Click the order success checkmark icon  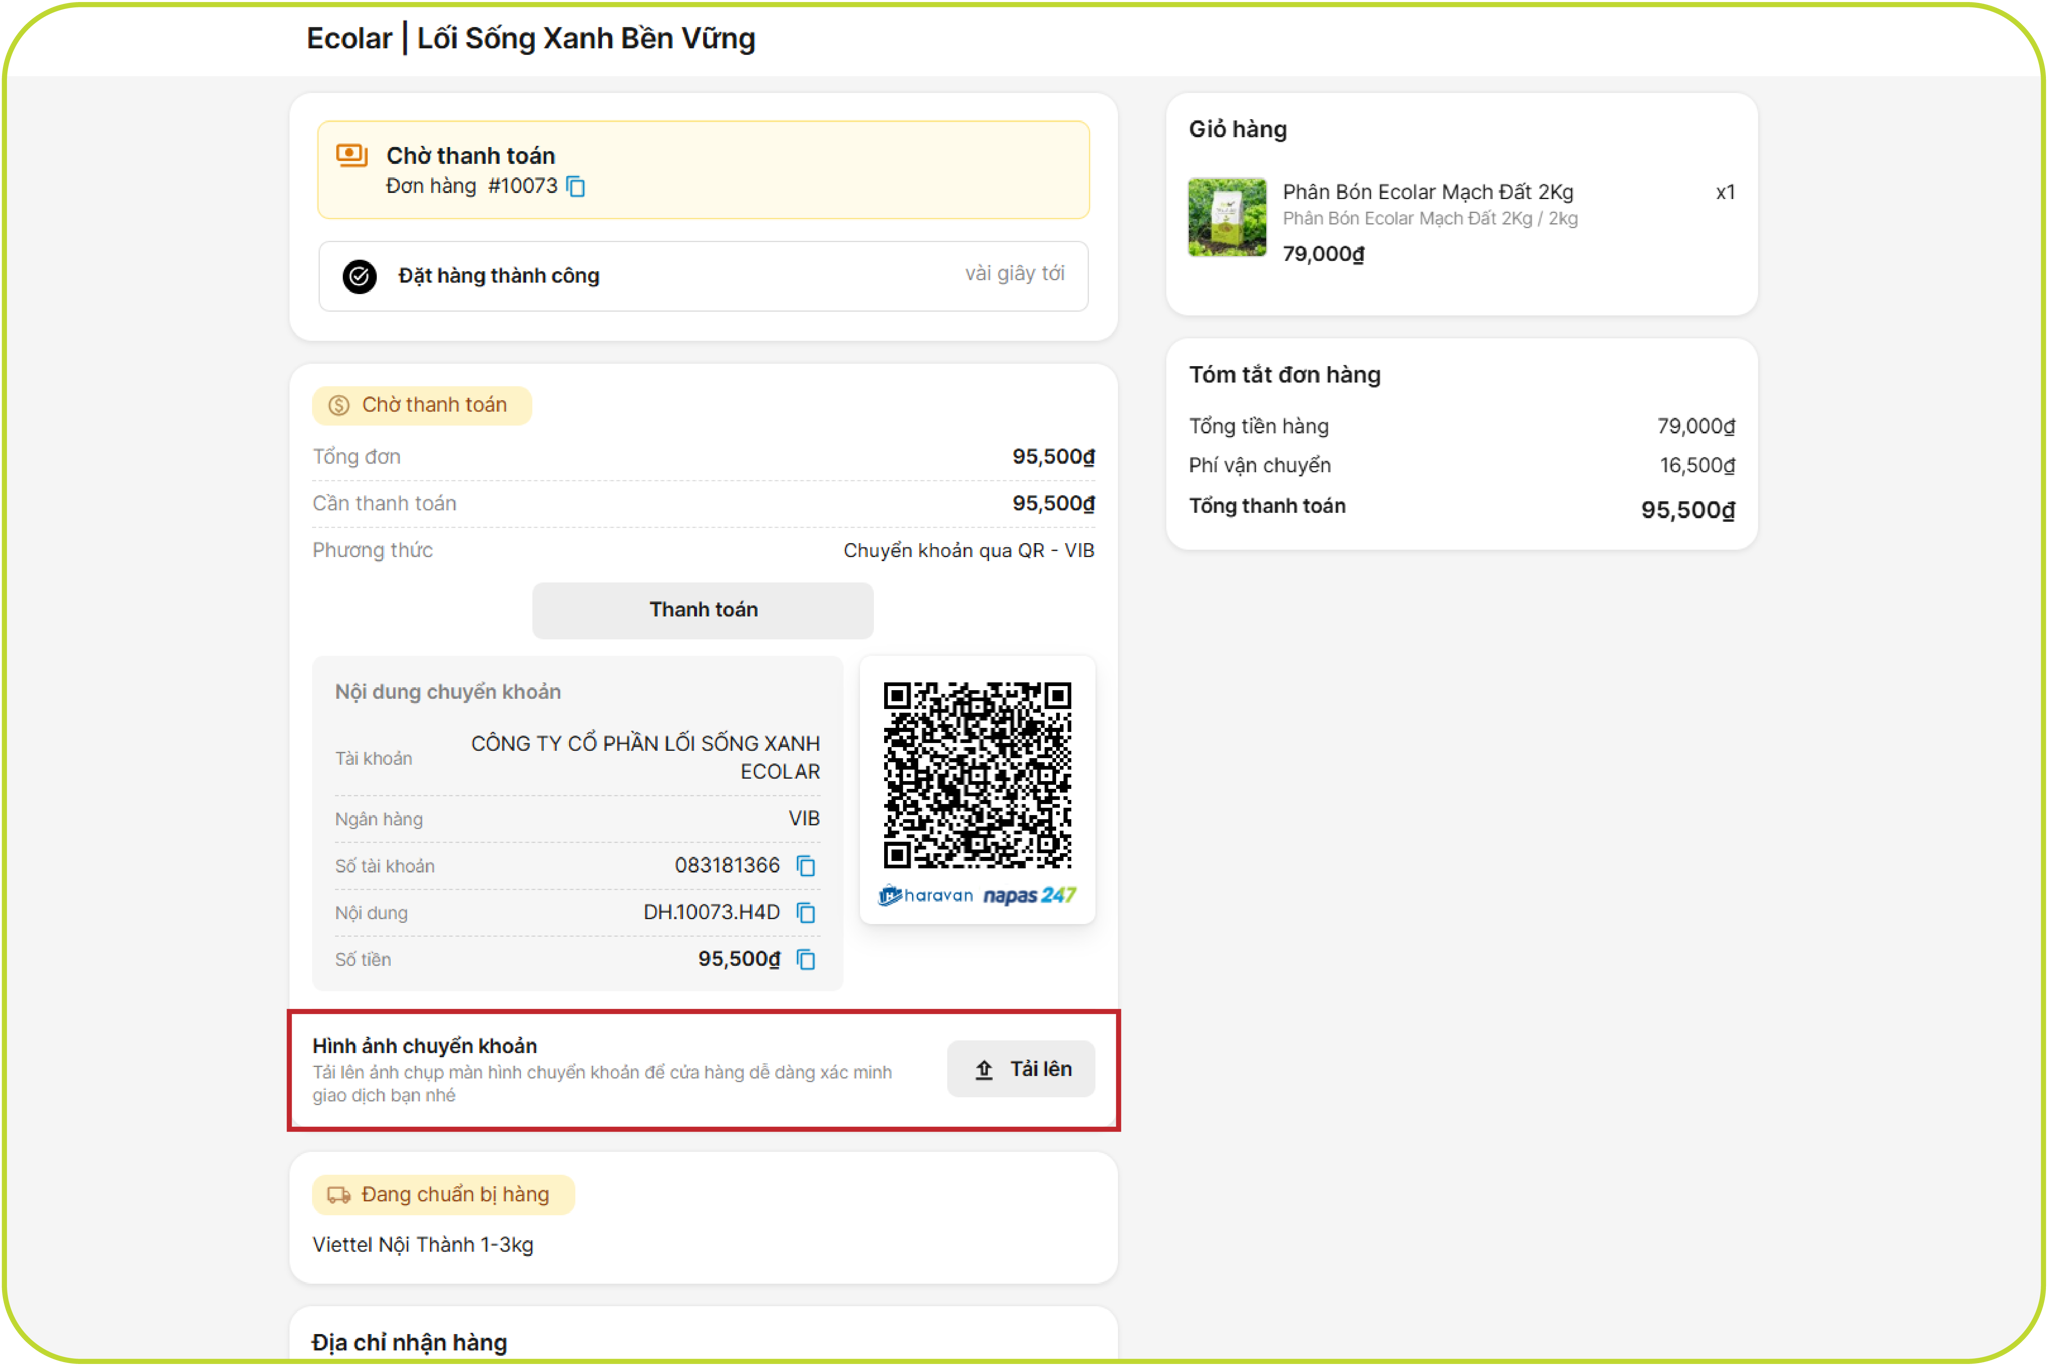(x=360, y=276)
